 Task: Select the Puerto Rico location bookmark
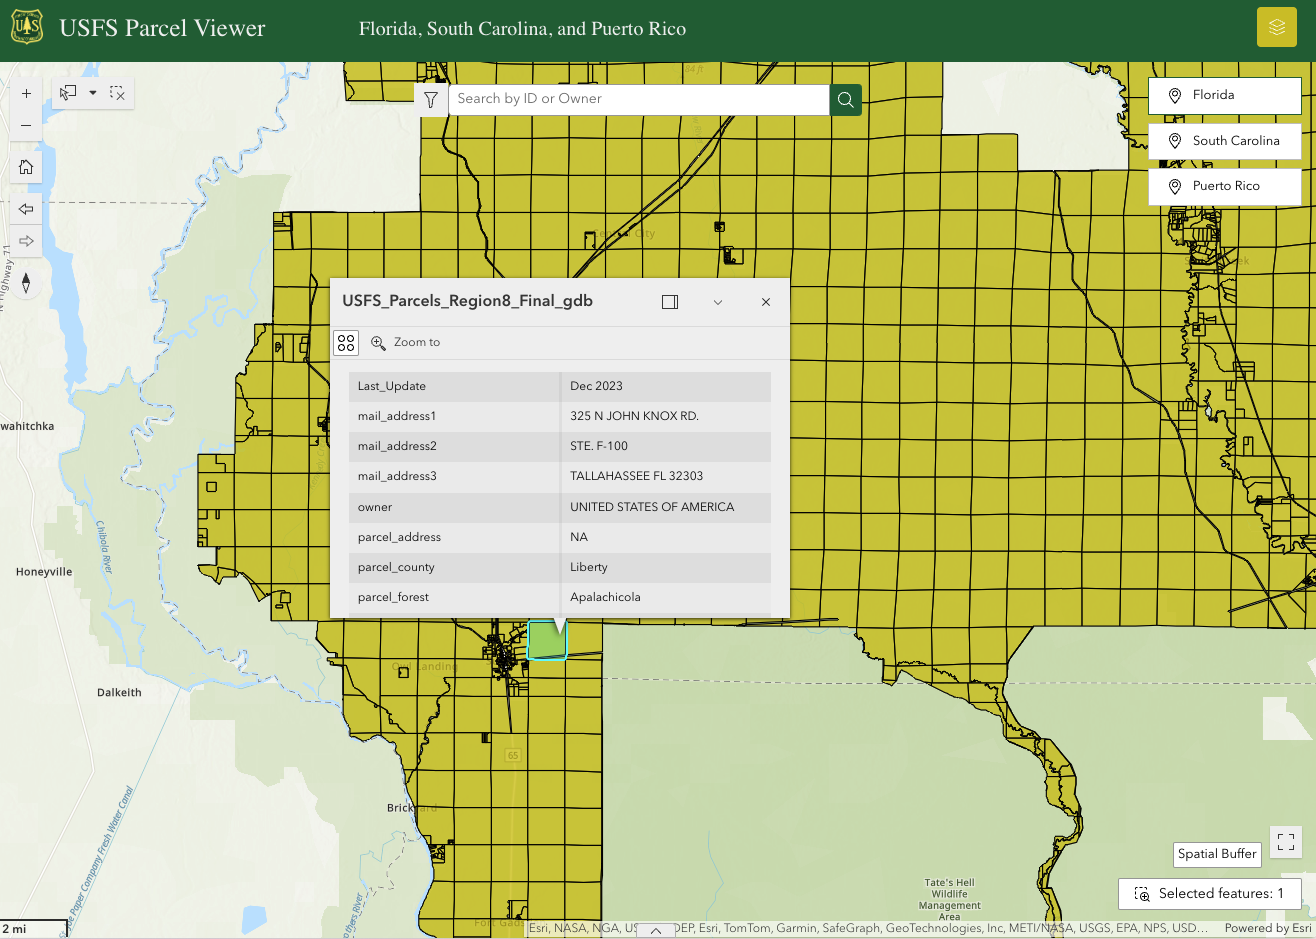point(1224,186)
